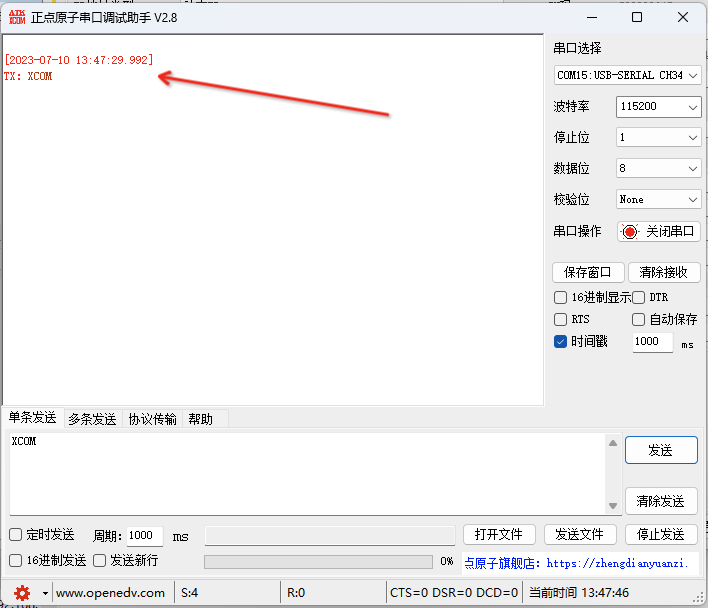Maximize the XCOM window
Screen dimensions: 708x608
[637, 18]
